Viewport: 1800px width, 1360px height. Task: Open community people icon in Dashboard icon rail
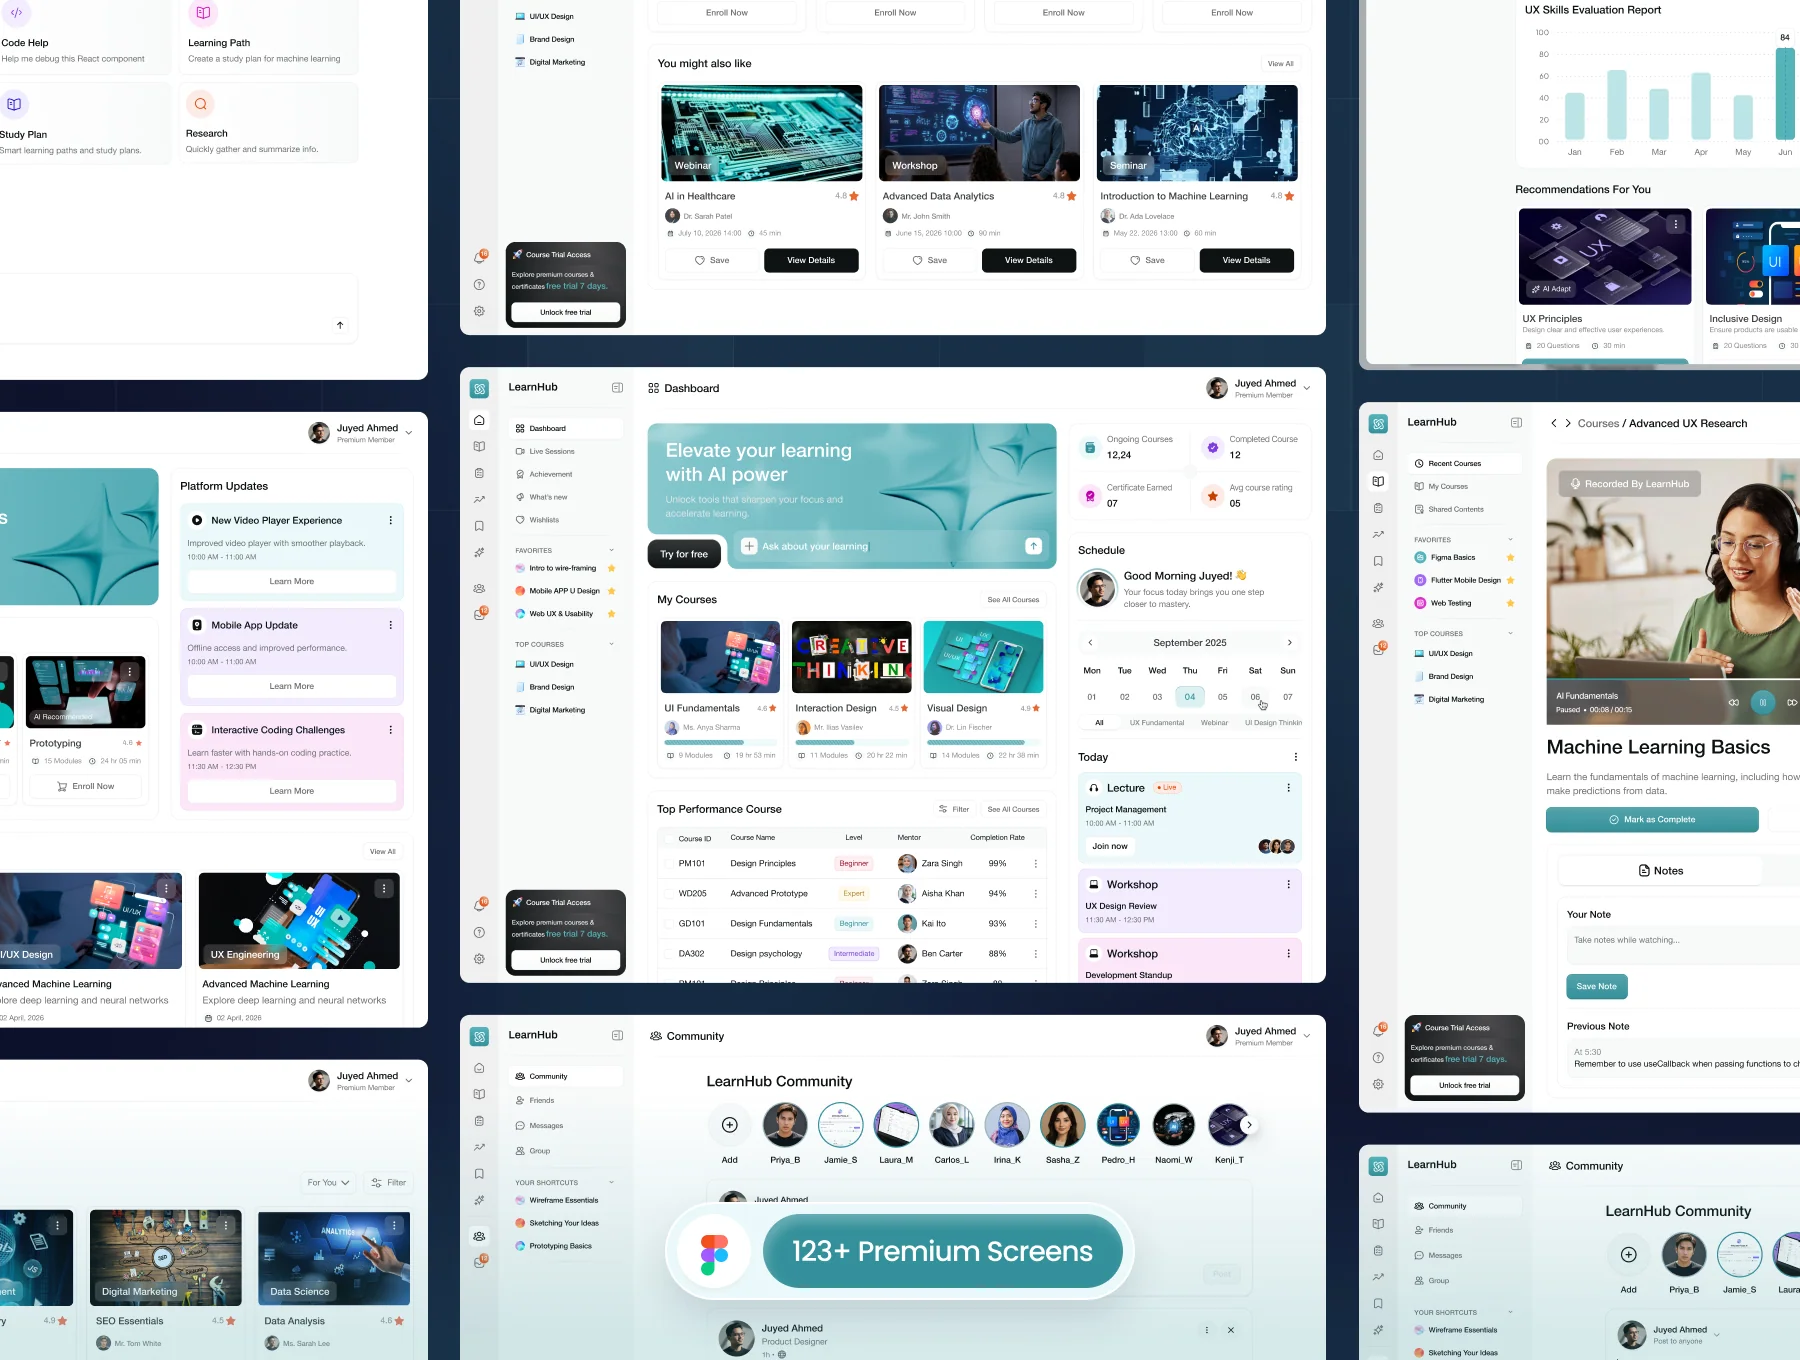(479, 589)
